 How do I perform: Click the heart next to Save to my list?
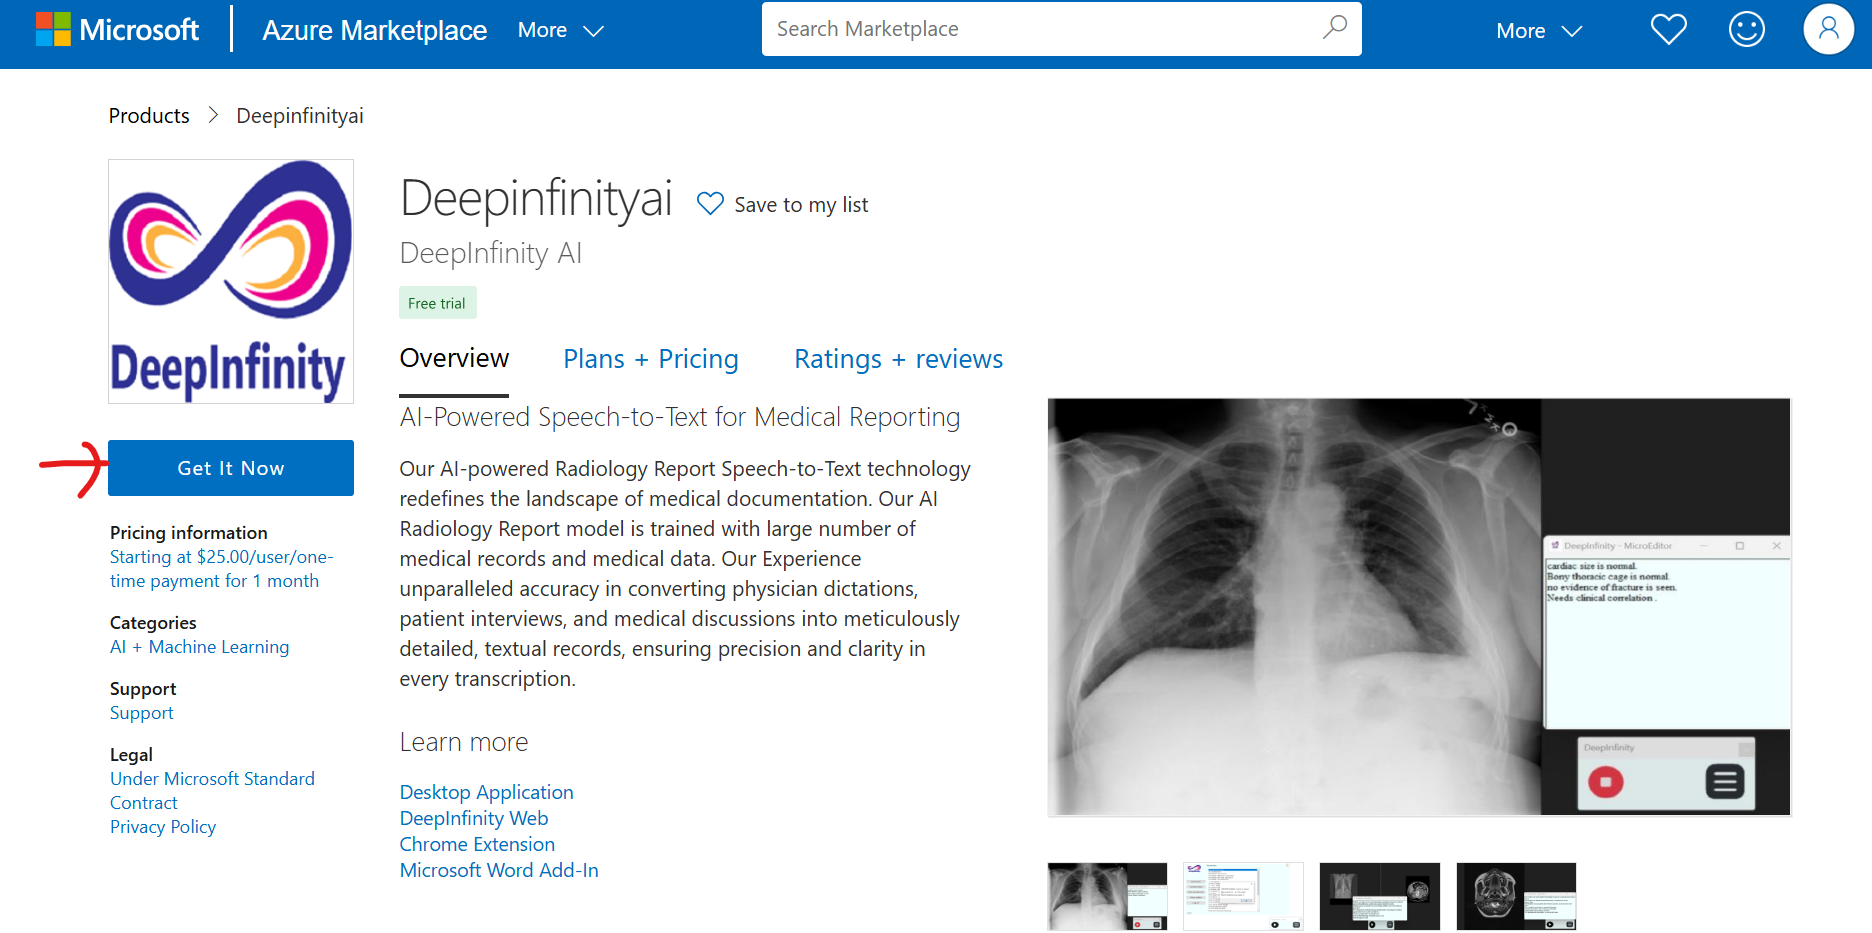coord(710,203)
